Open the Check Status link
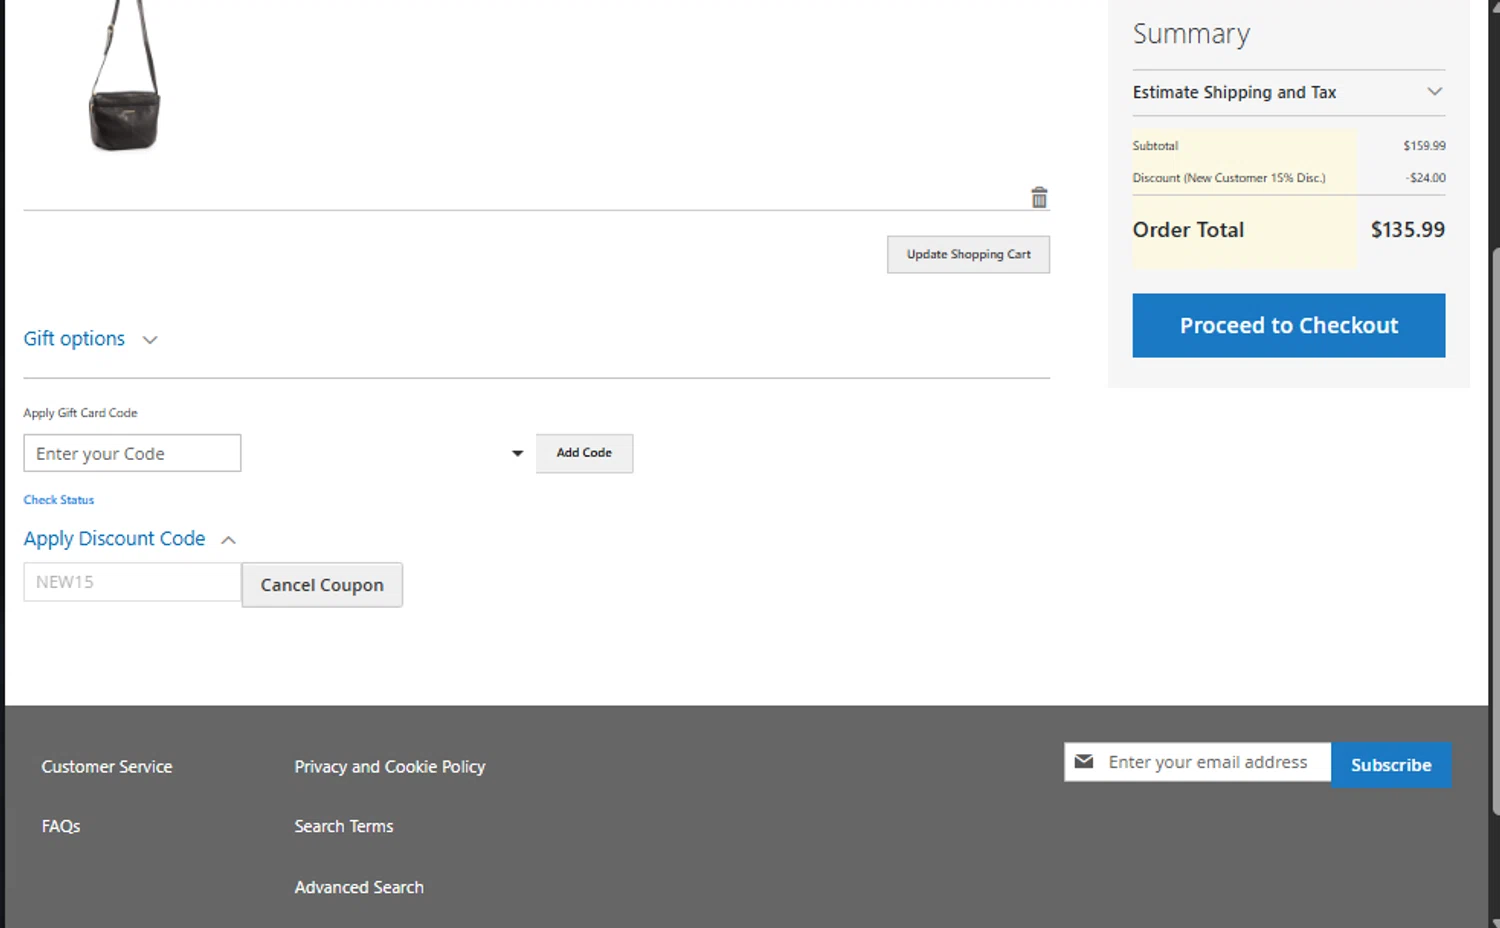Viewport: 1500px width, 928px height. [59, 500]
